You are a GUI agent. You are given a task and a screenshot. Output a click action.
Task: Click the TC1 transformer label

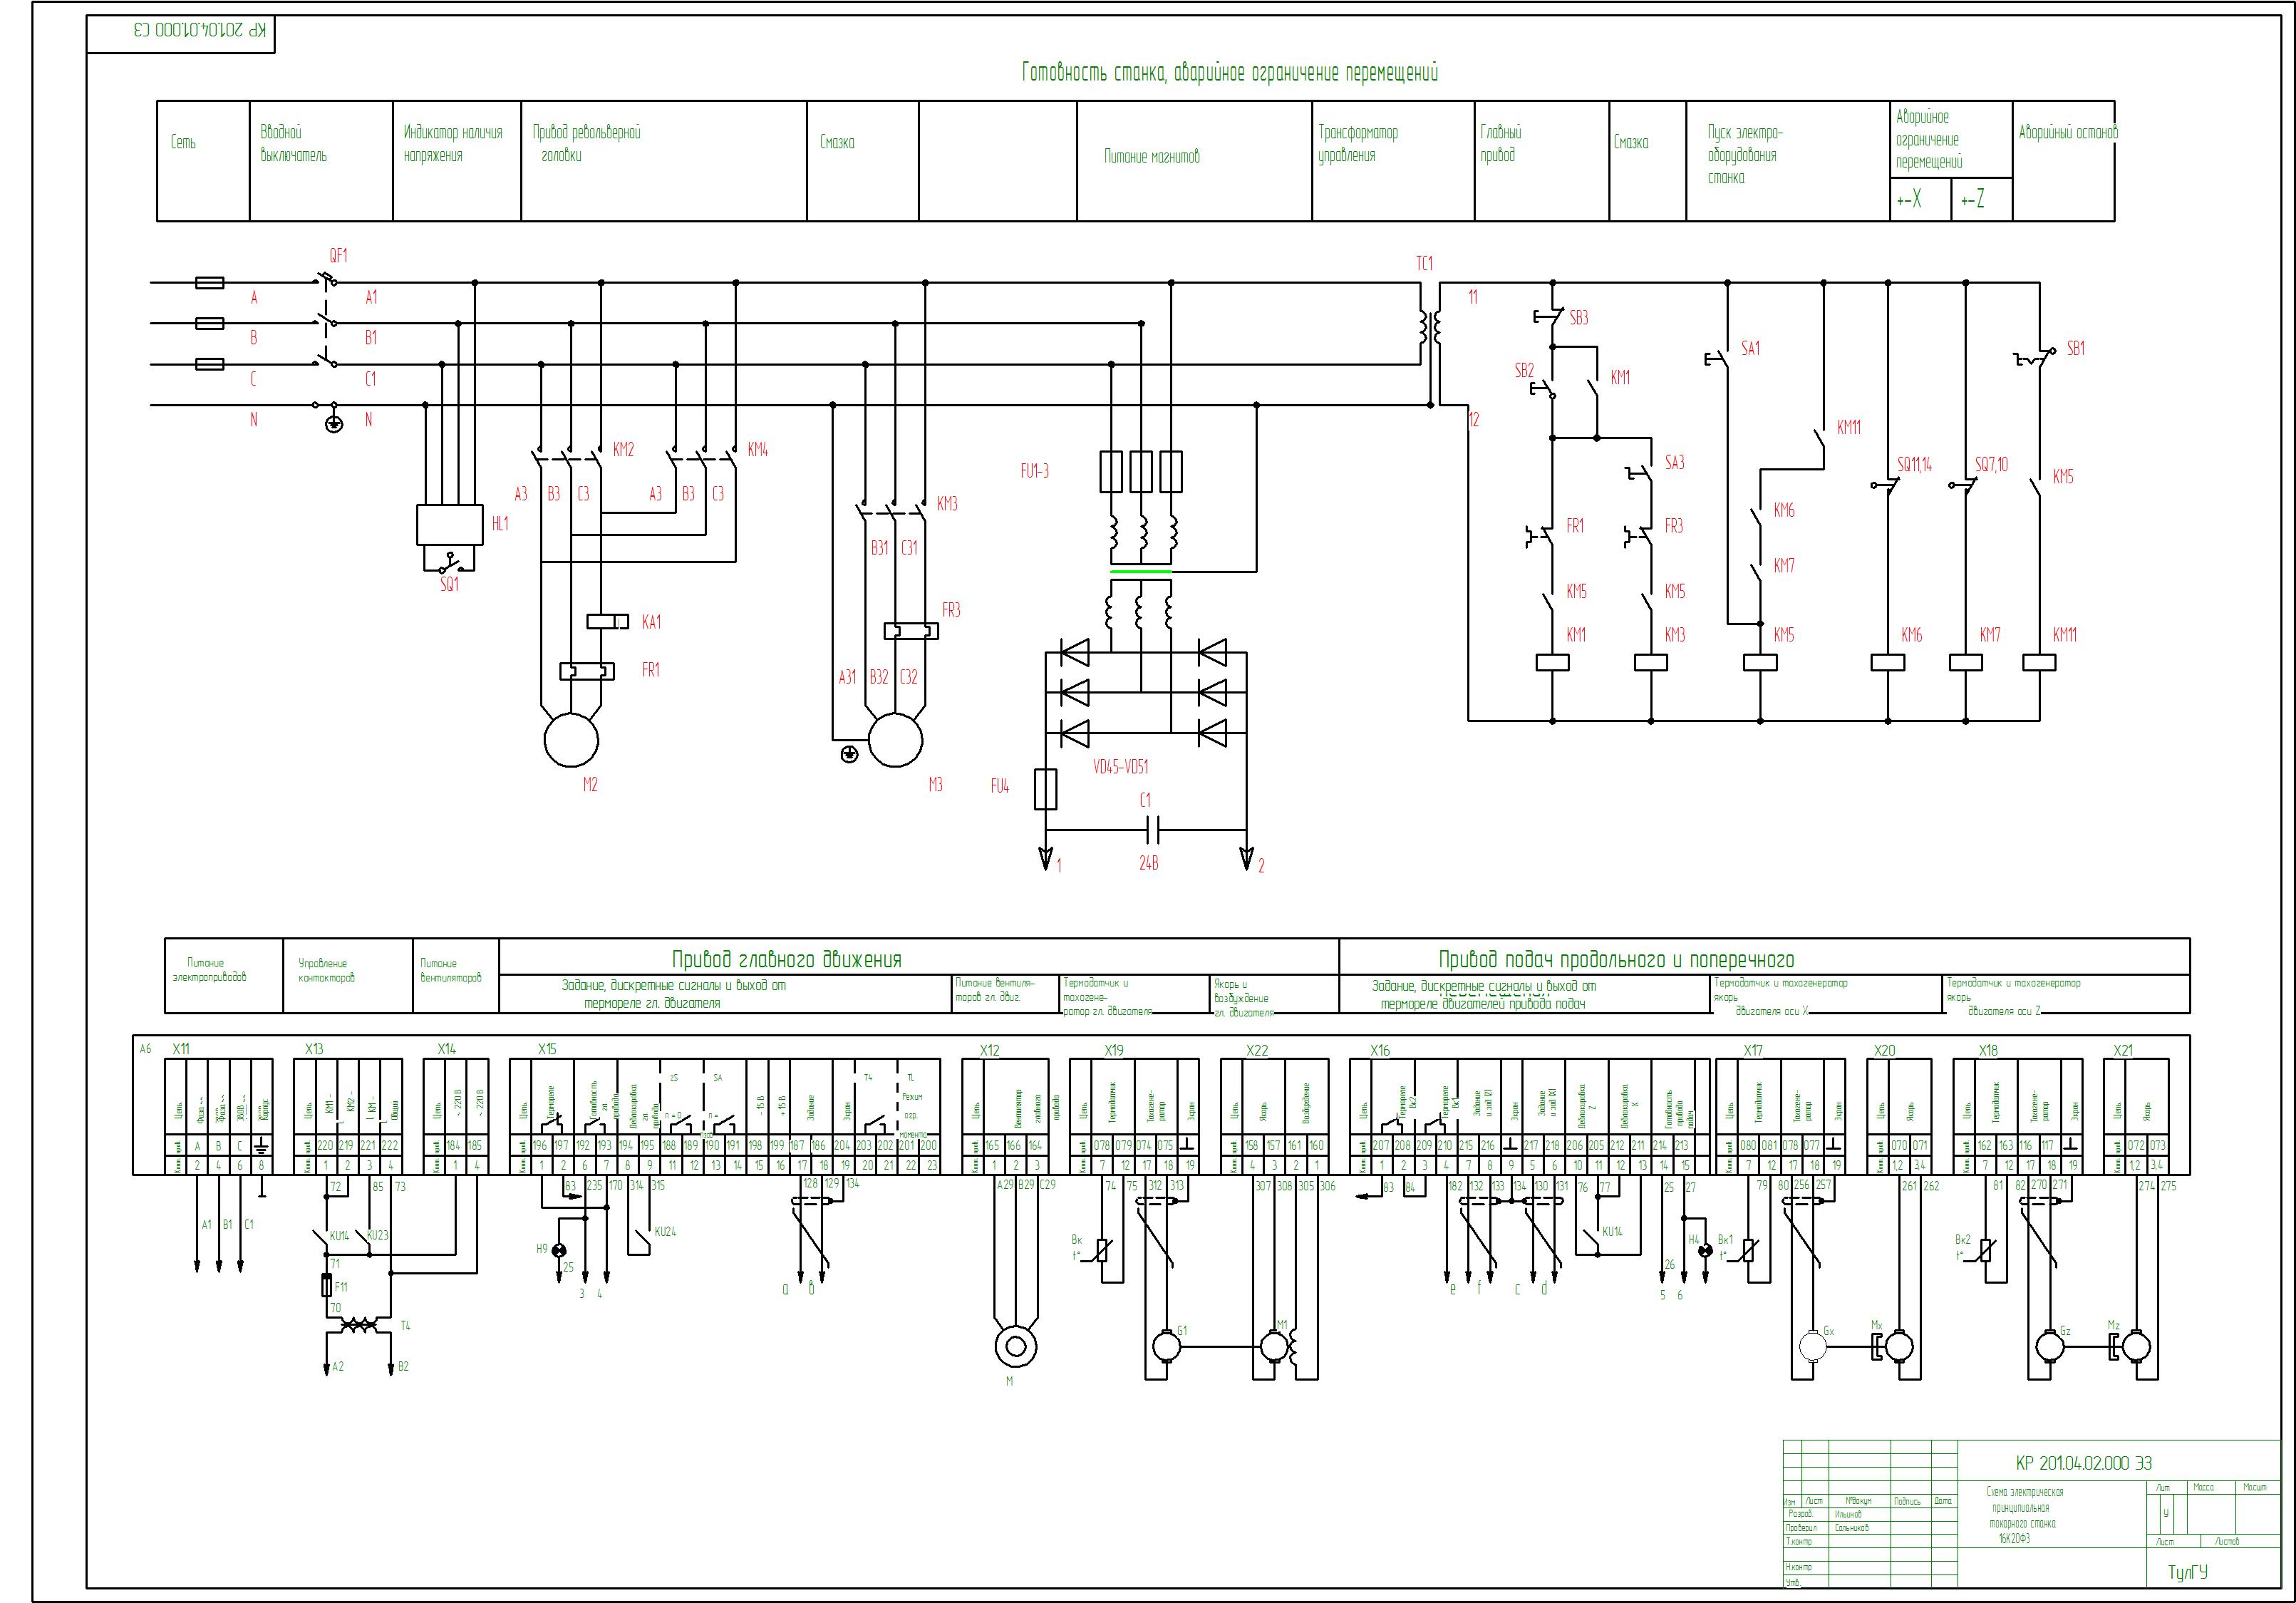coord(1424,263)
